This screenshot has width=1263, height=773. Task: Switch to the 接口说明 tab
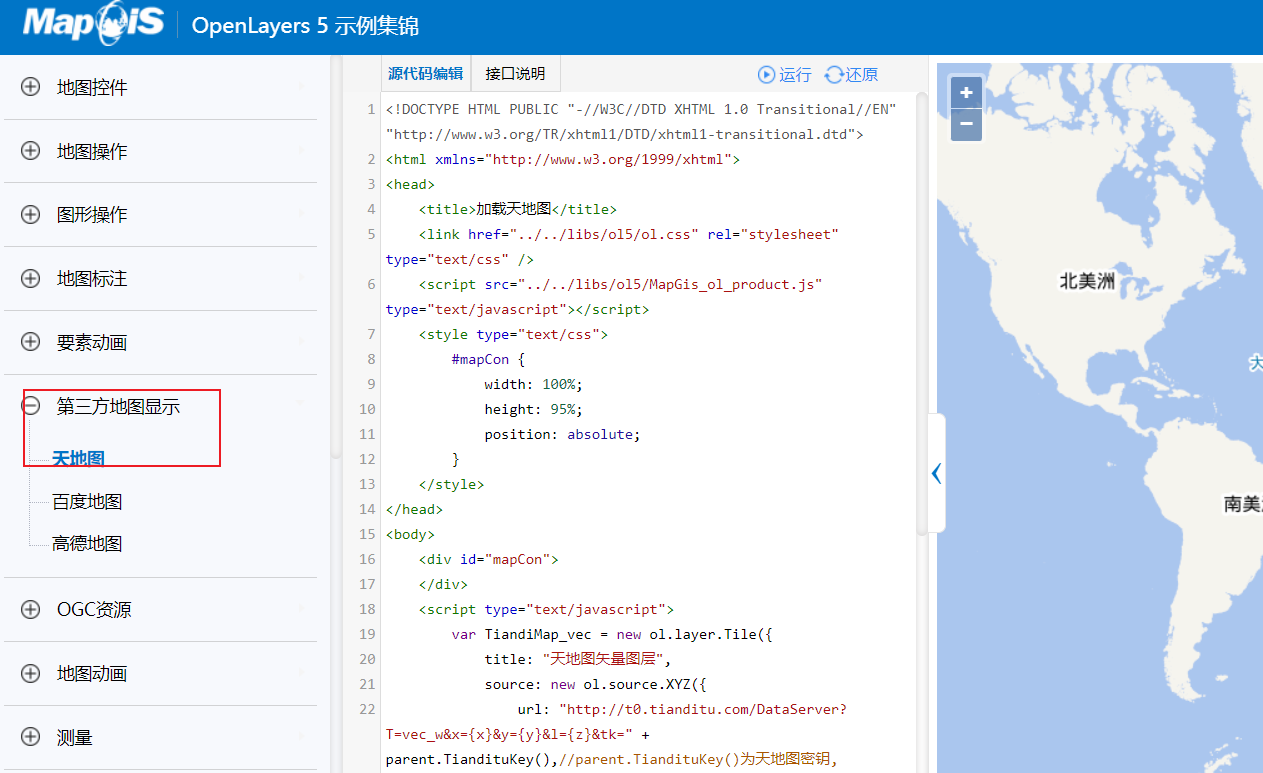pyautogui.click(x=515, y=73)
